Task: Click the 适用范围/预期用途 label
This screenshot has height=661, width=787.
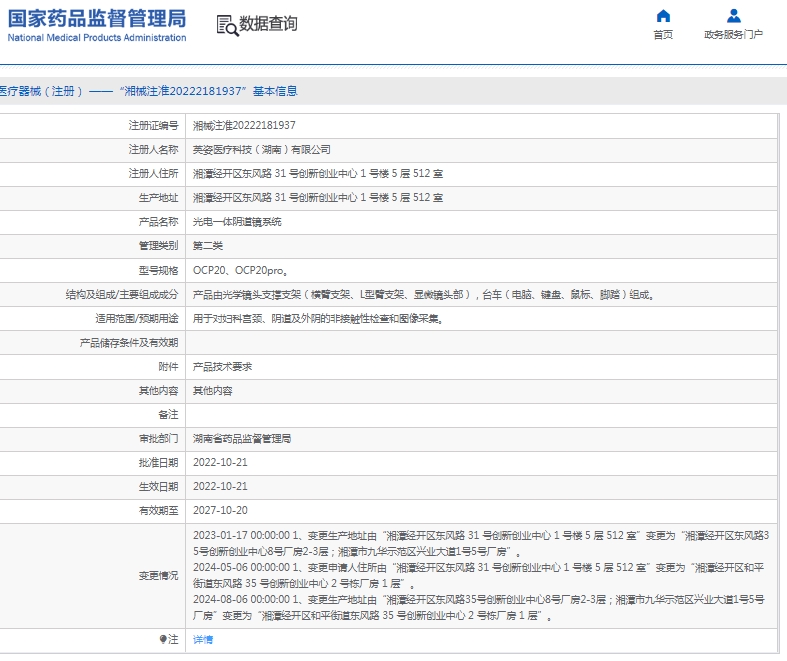Action: click(137, 319)
